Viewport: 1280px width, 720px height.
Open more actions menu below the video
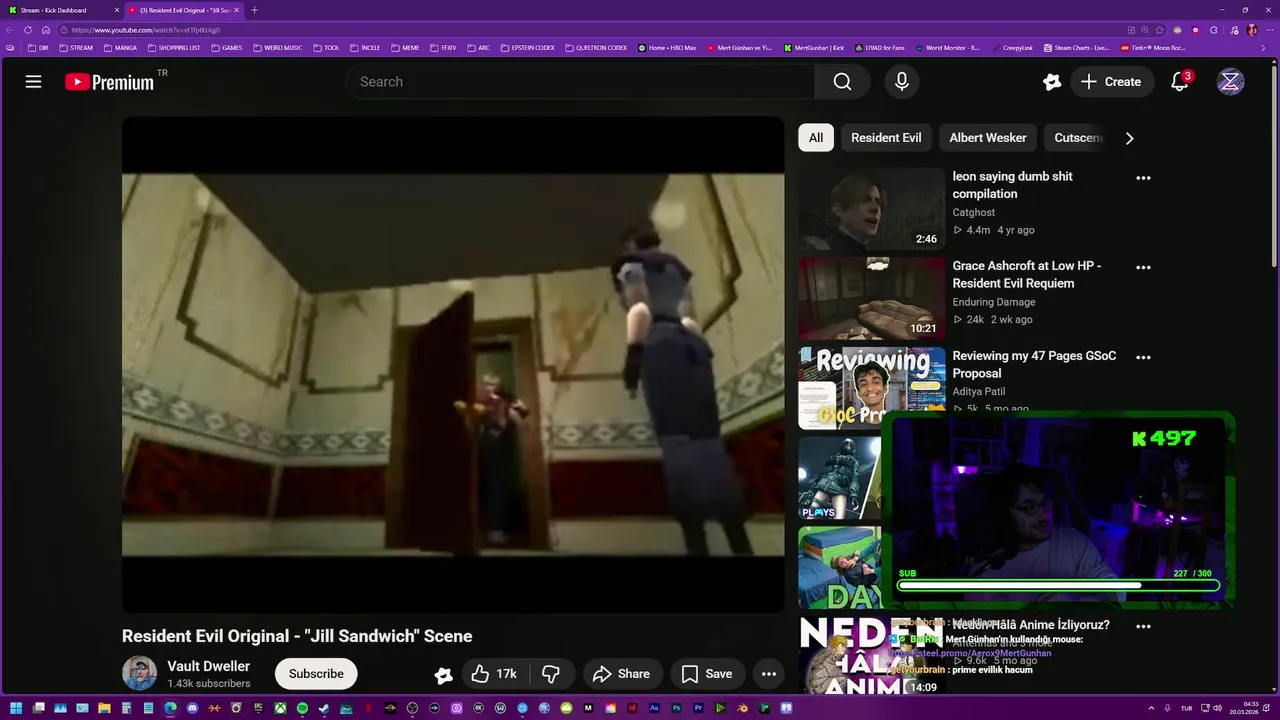[768, 674]
